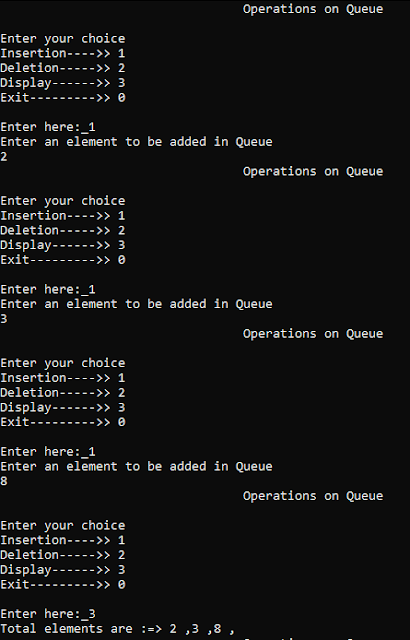410x640 pixels.
Task: Click the entered value 2 below the first add prompt
Action: [4, 157]
